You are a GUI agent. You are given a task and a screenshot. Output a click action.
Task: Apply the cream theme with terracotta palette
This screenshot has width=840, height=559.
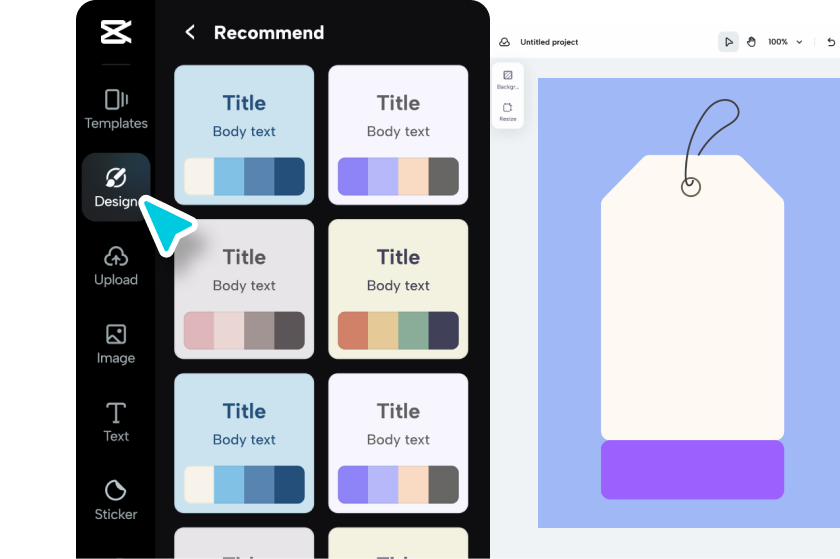coord(398,289)
